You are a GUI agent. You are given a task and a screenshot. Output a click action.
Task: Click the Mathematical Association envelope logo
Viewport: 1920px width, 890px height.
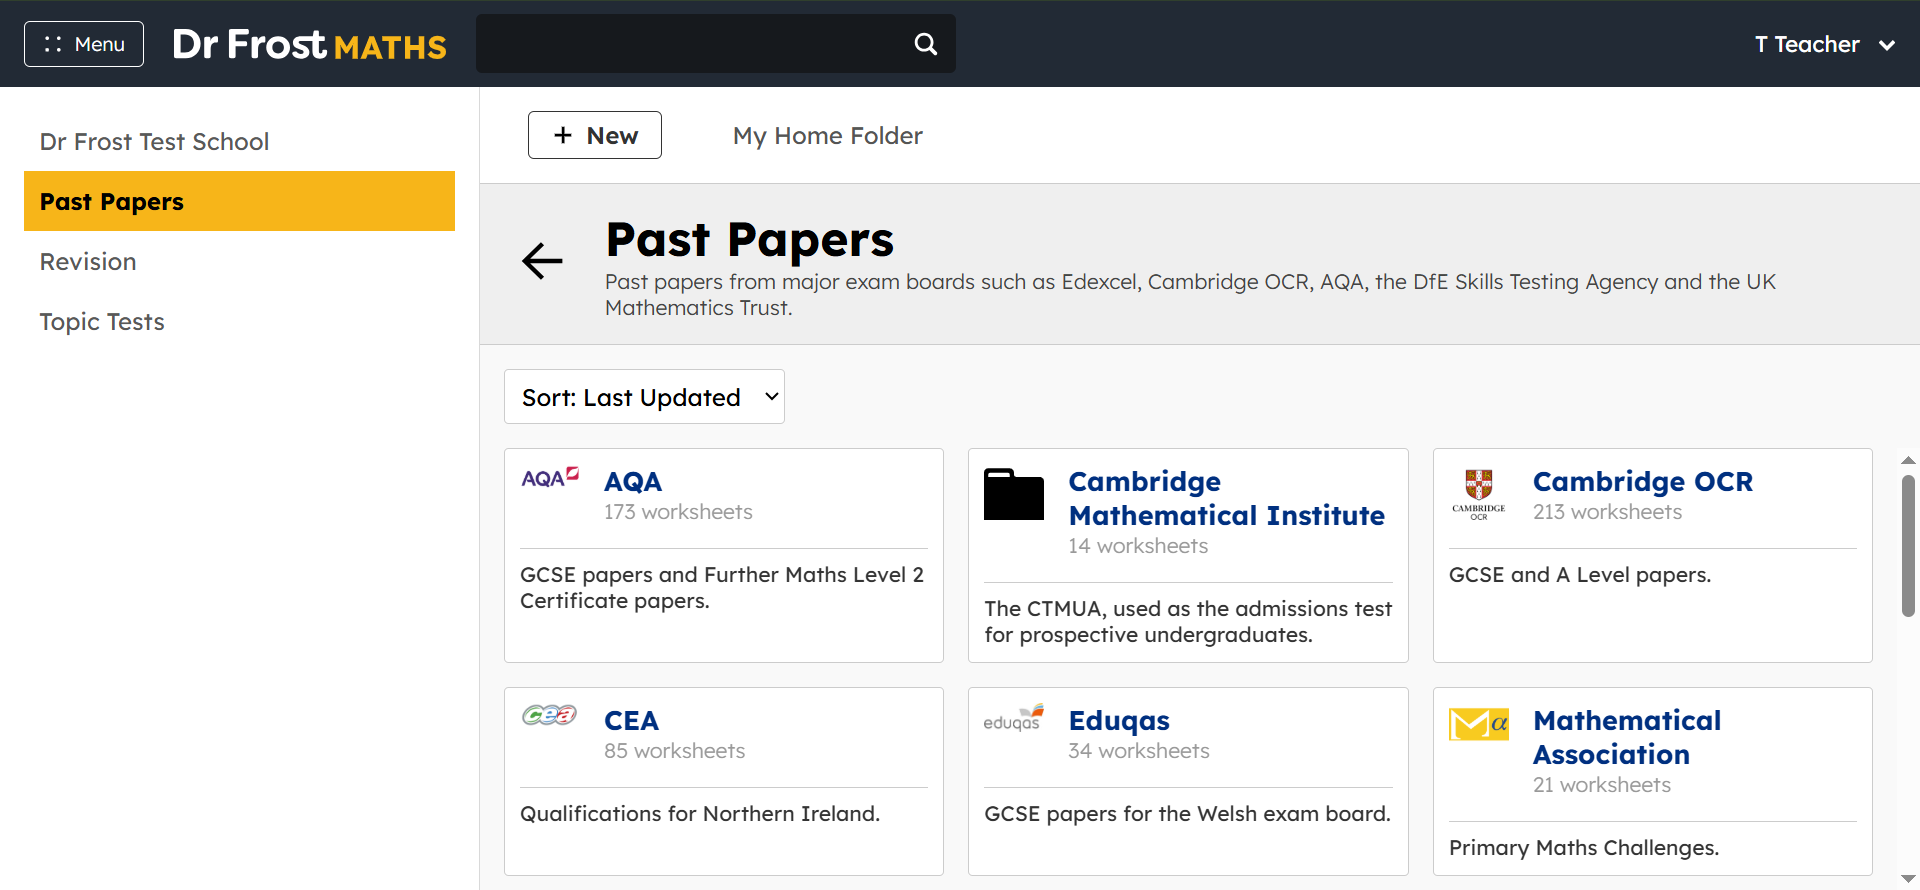point(1479,723)
